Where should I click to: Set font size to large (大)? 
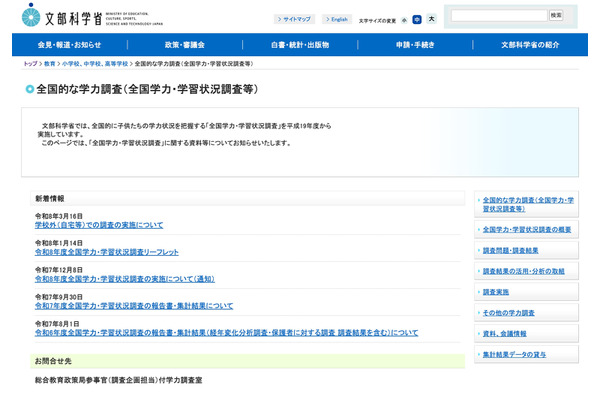(432, 19)
